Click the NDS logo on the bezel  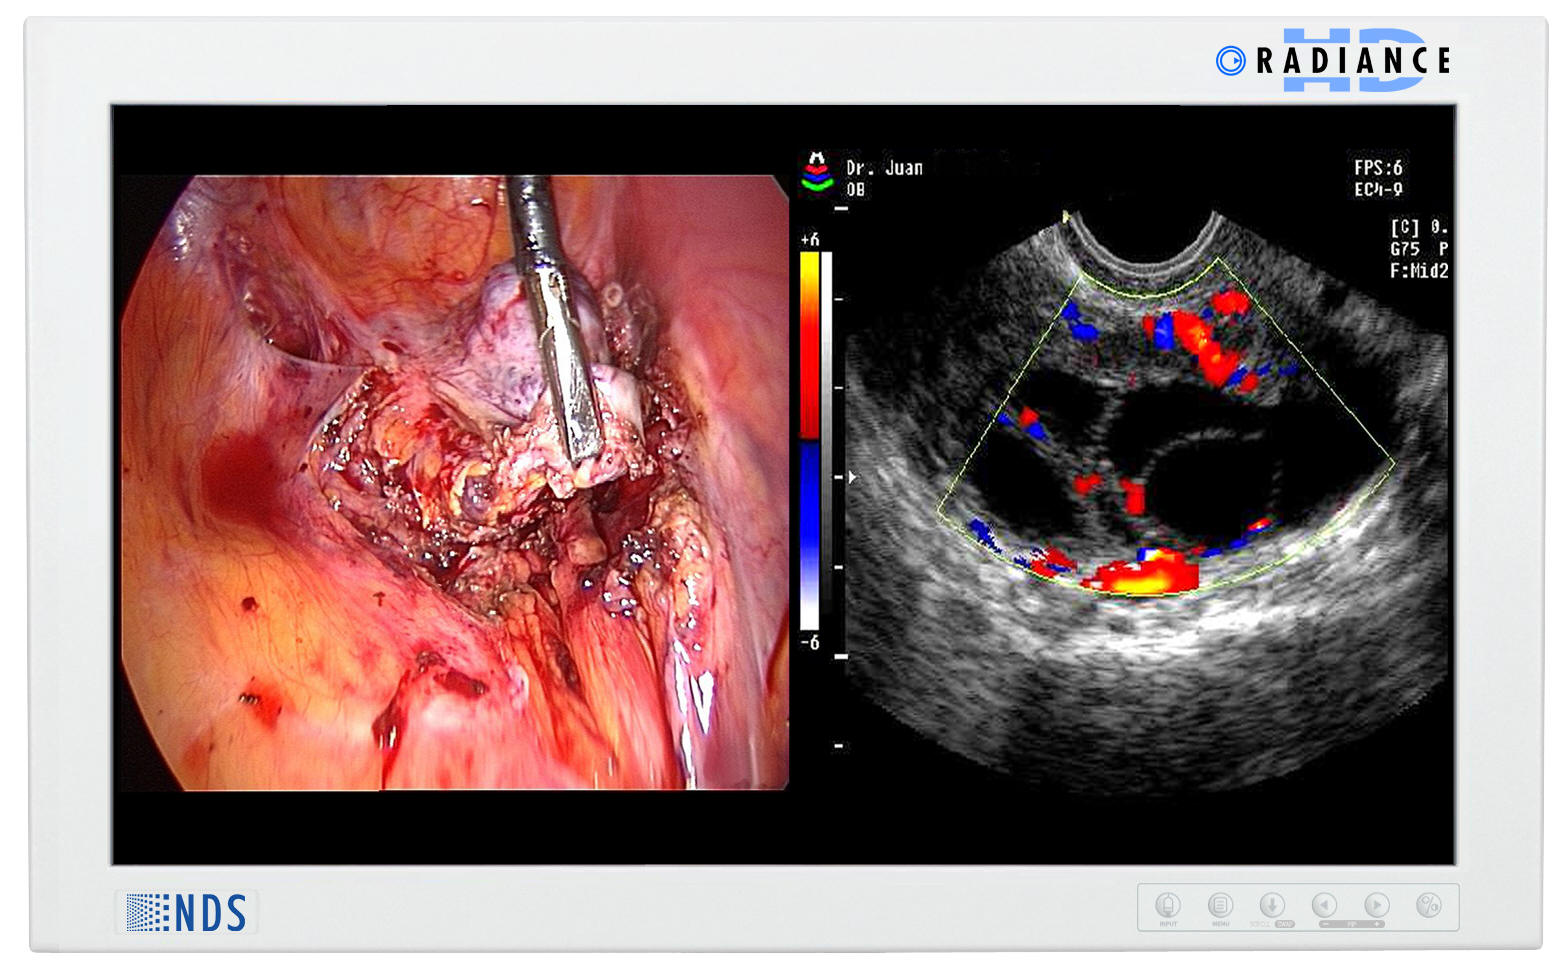pyautogui.click(x=187, y=913)
